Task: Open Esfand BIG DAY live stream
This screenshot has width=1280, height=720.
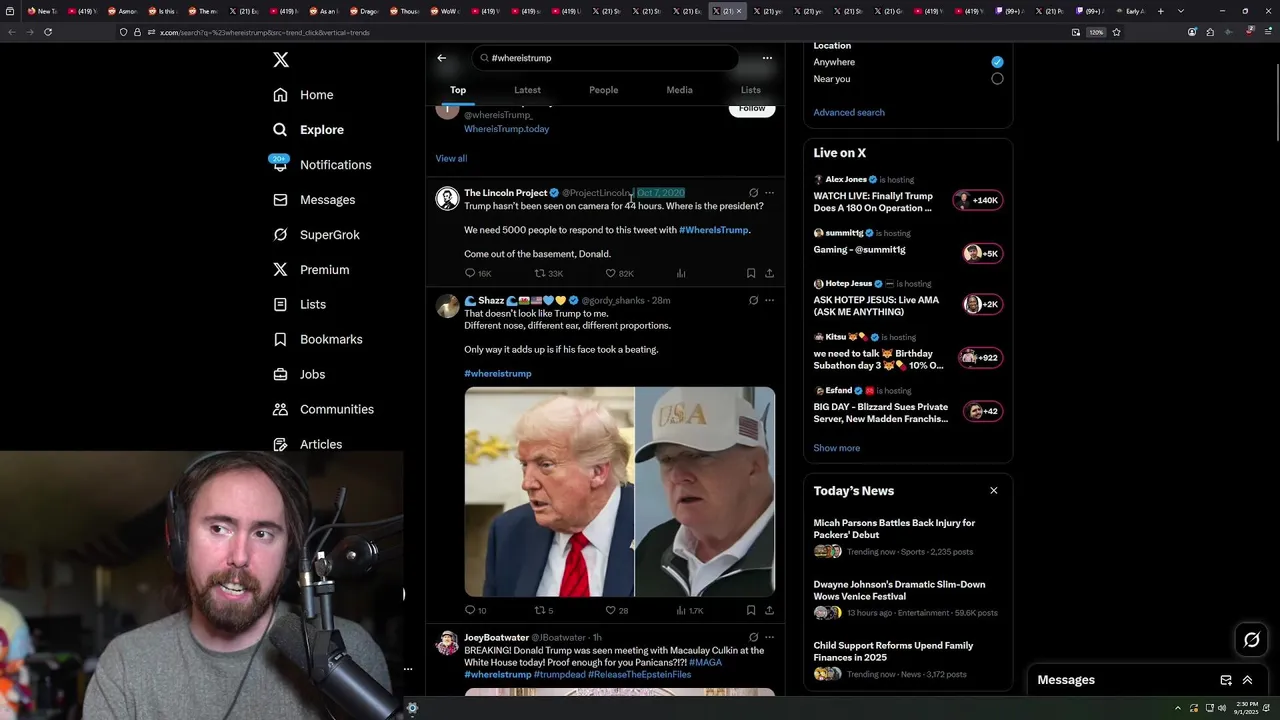Action: point(907,405)
